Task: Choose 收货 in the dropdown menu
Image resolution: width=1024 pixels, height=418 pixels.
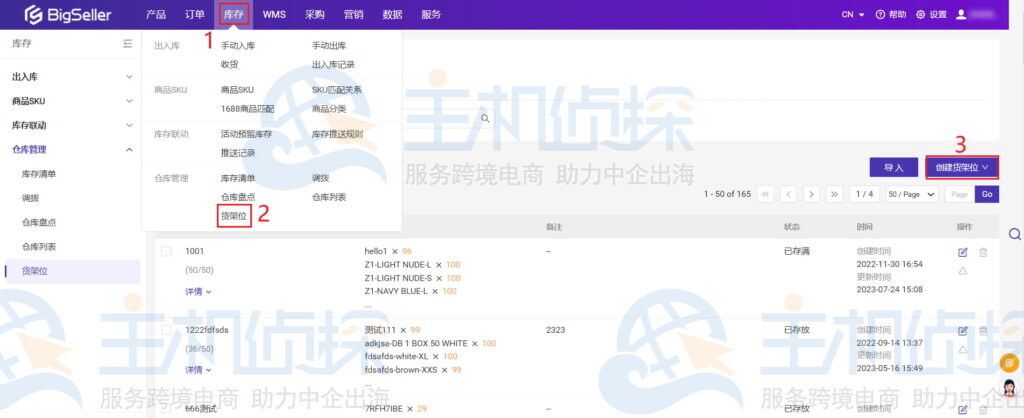Action: tap(230, 64)
